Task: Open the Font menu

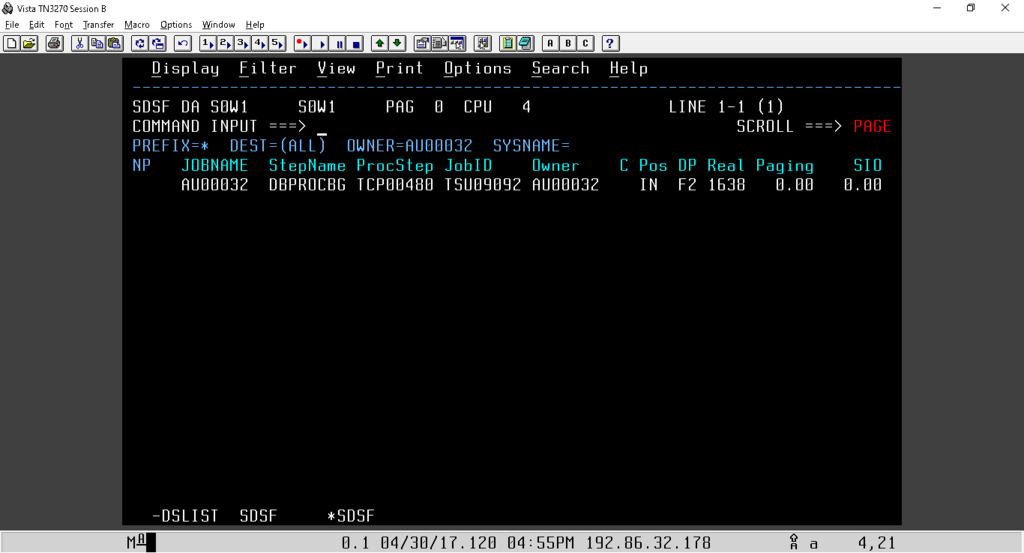Action: 63,25
